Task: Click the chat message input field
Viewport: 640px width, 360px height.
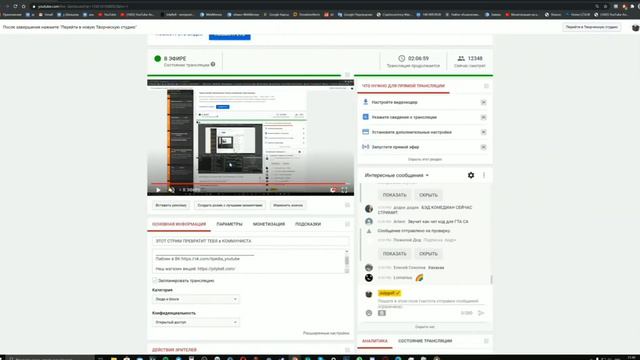Action: point(431,302)
